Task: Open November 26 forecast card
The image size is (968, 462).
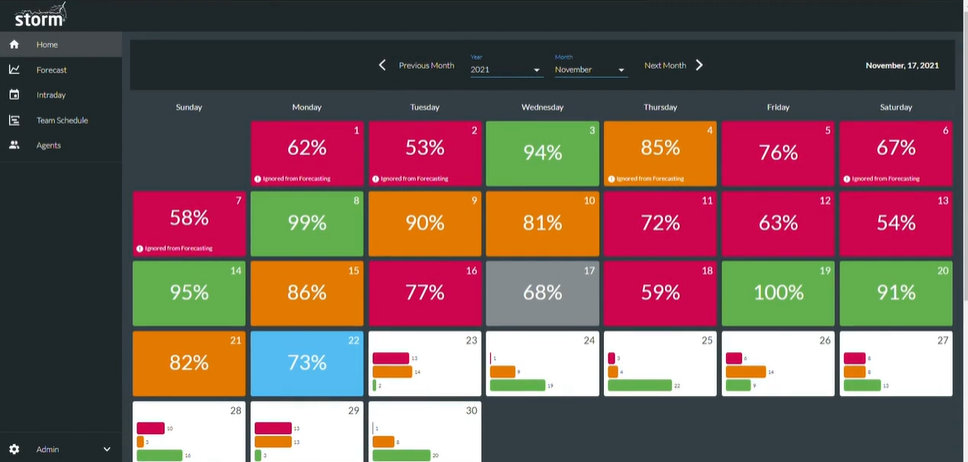Action: click(778, 363)
